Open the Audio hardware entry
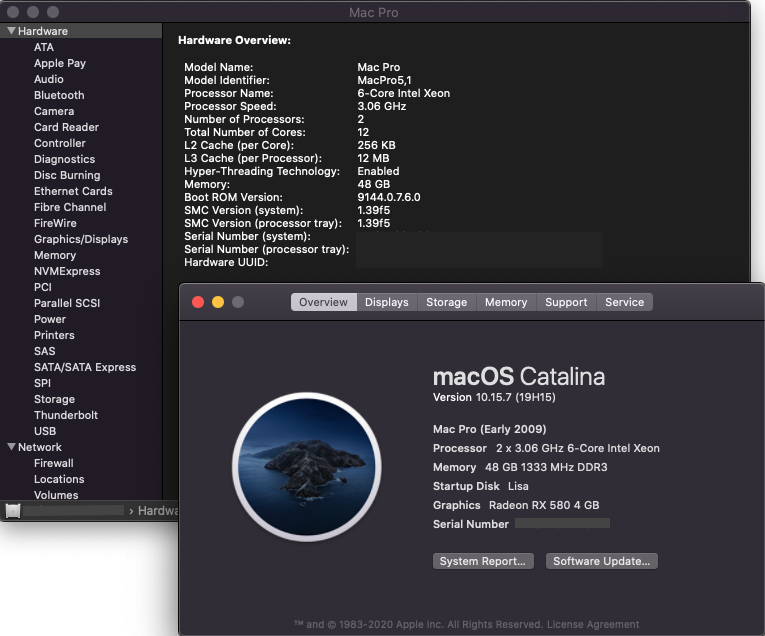This screenshot has width=765, height=636. click(x=49, y=79)
